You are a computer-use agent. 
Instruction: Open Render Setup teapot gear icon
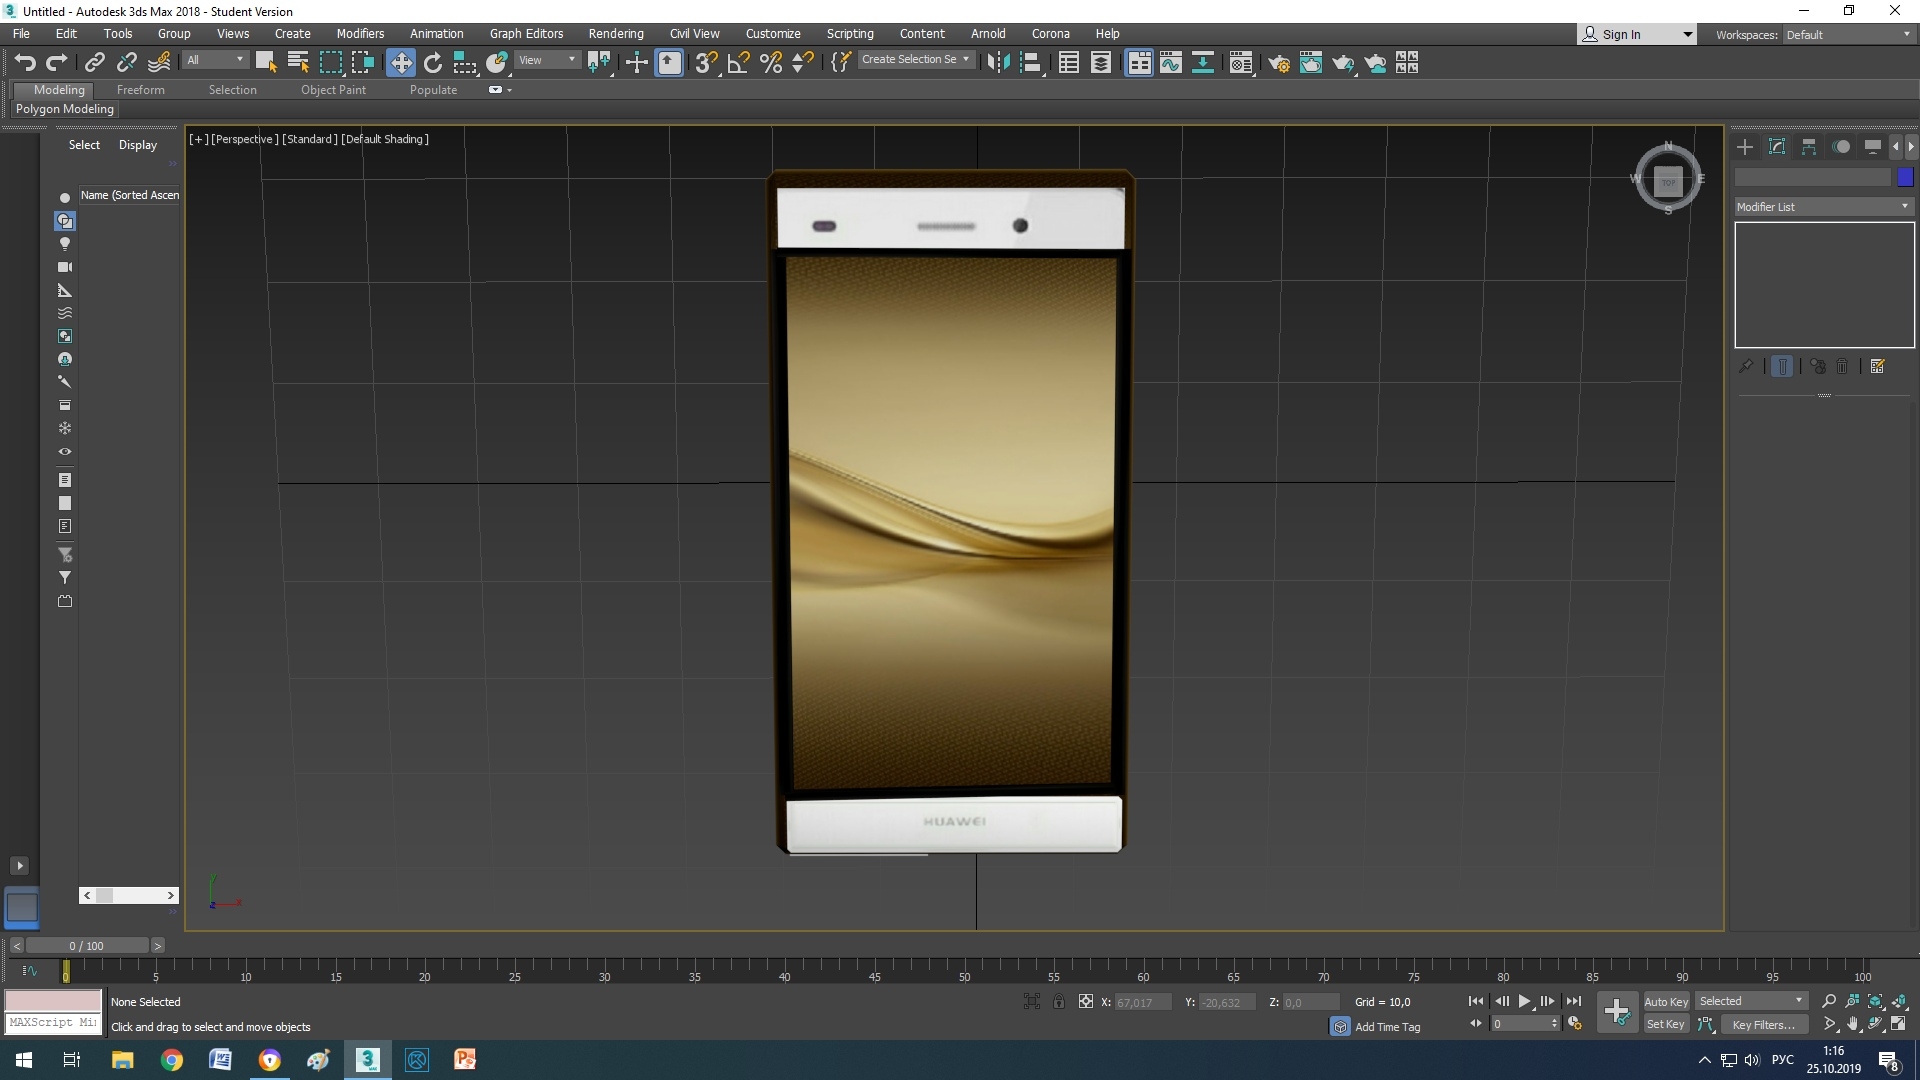click(1278, 63)
